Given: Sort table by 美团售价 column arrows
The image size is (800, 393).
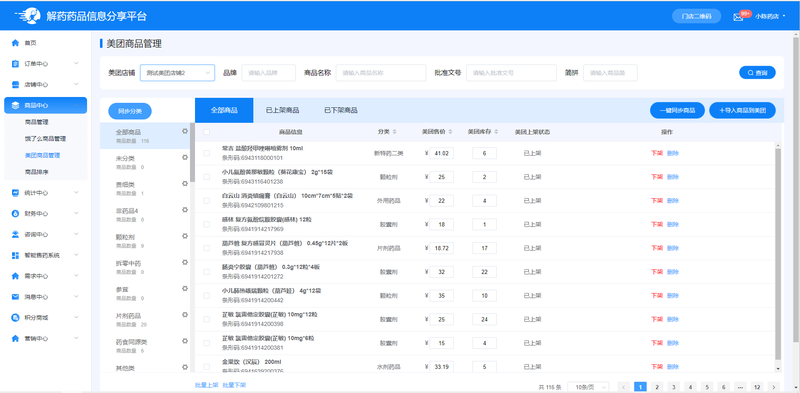Looking at the screenshot, I should pos(450,132).
